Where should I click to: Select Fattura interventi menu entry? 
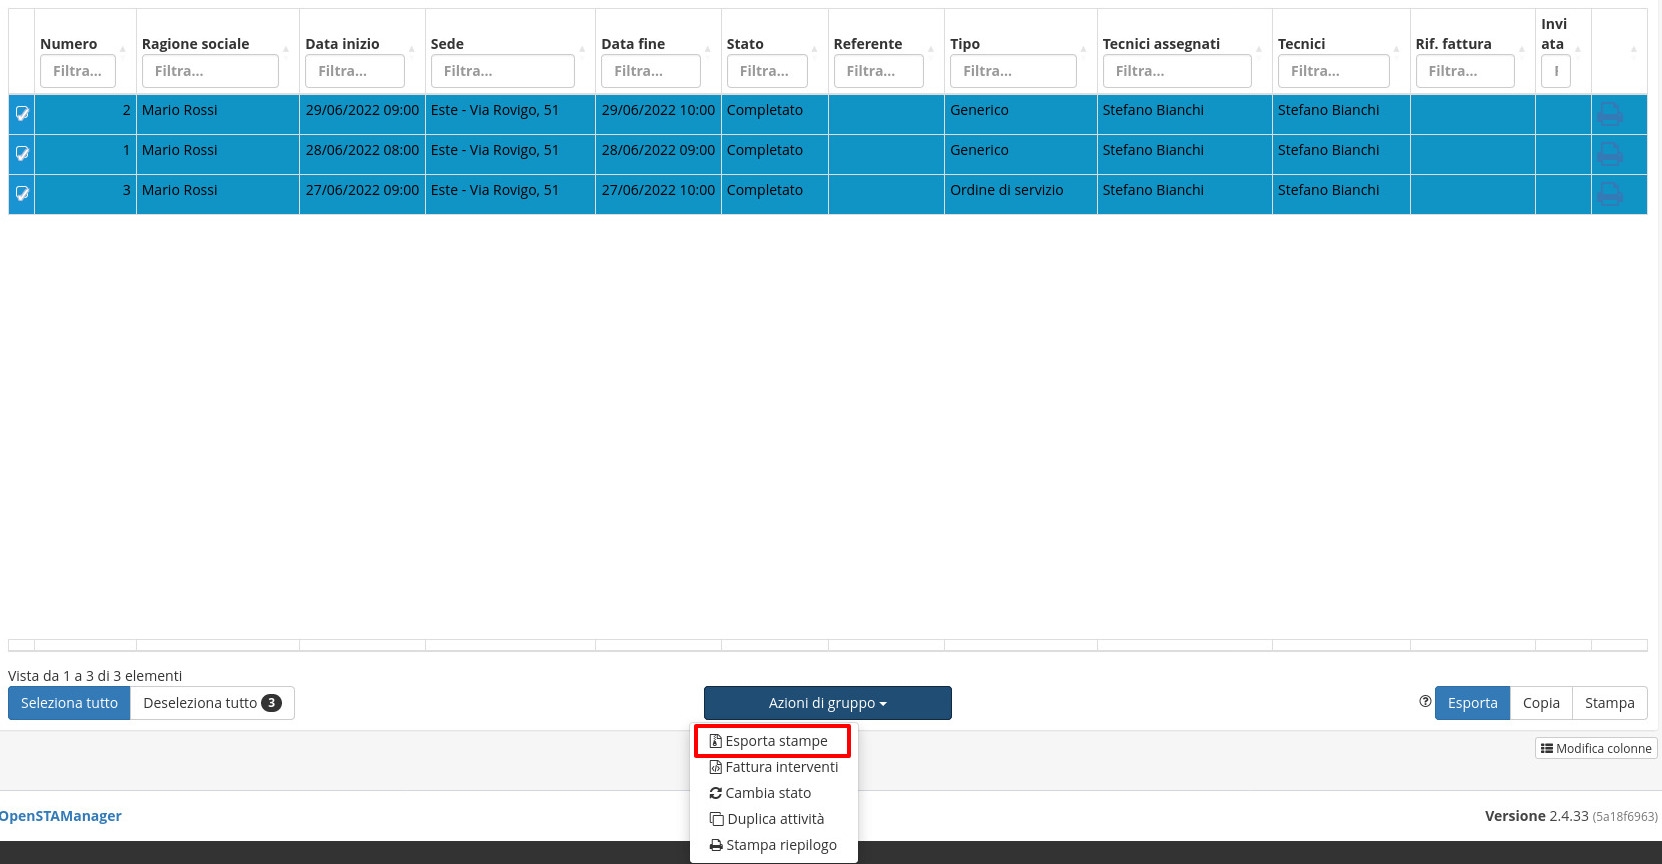tap(774, 767)
